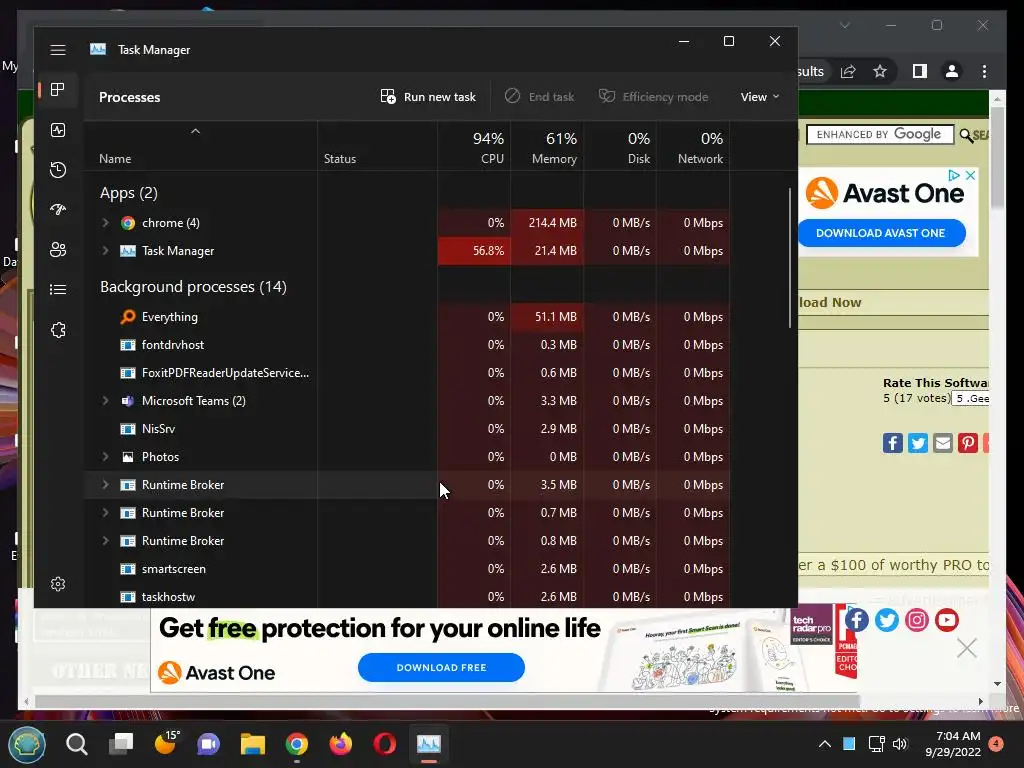This screenshot has width=1024, height=768.
Task: Share page via Pinterest icon
Action: click(967, 443)
